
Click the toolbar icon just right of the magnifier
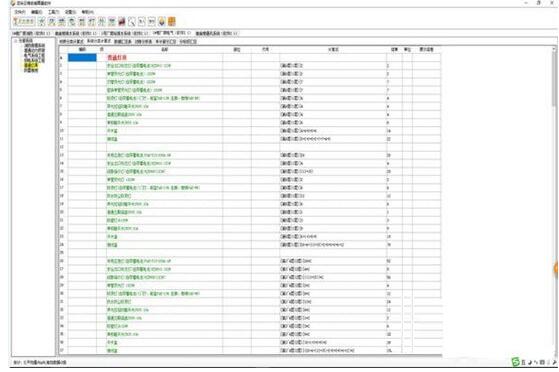point(142,22)
